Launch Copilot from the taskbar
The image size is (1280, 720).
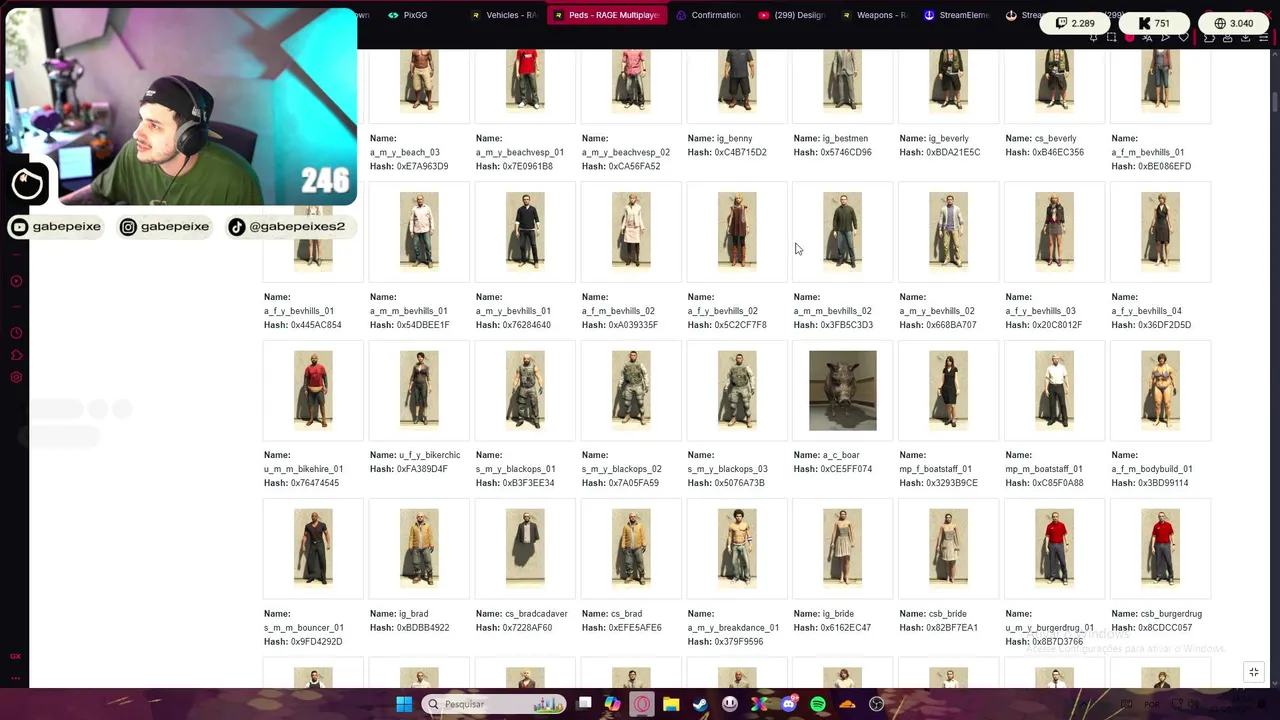612,704
